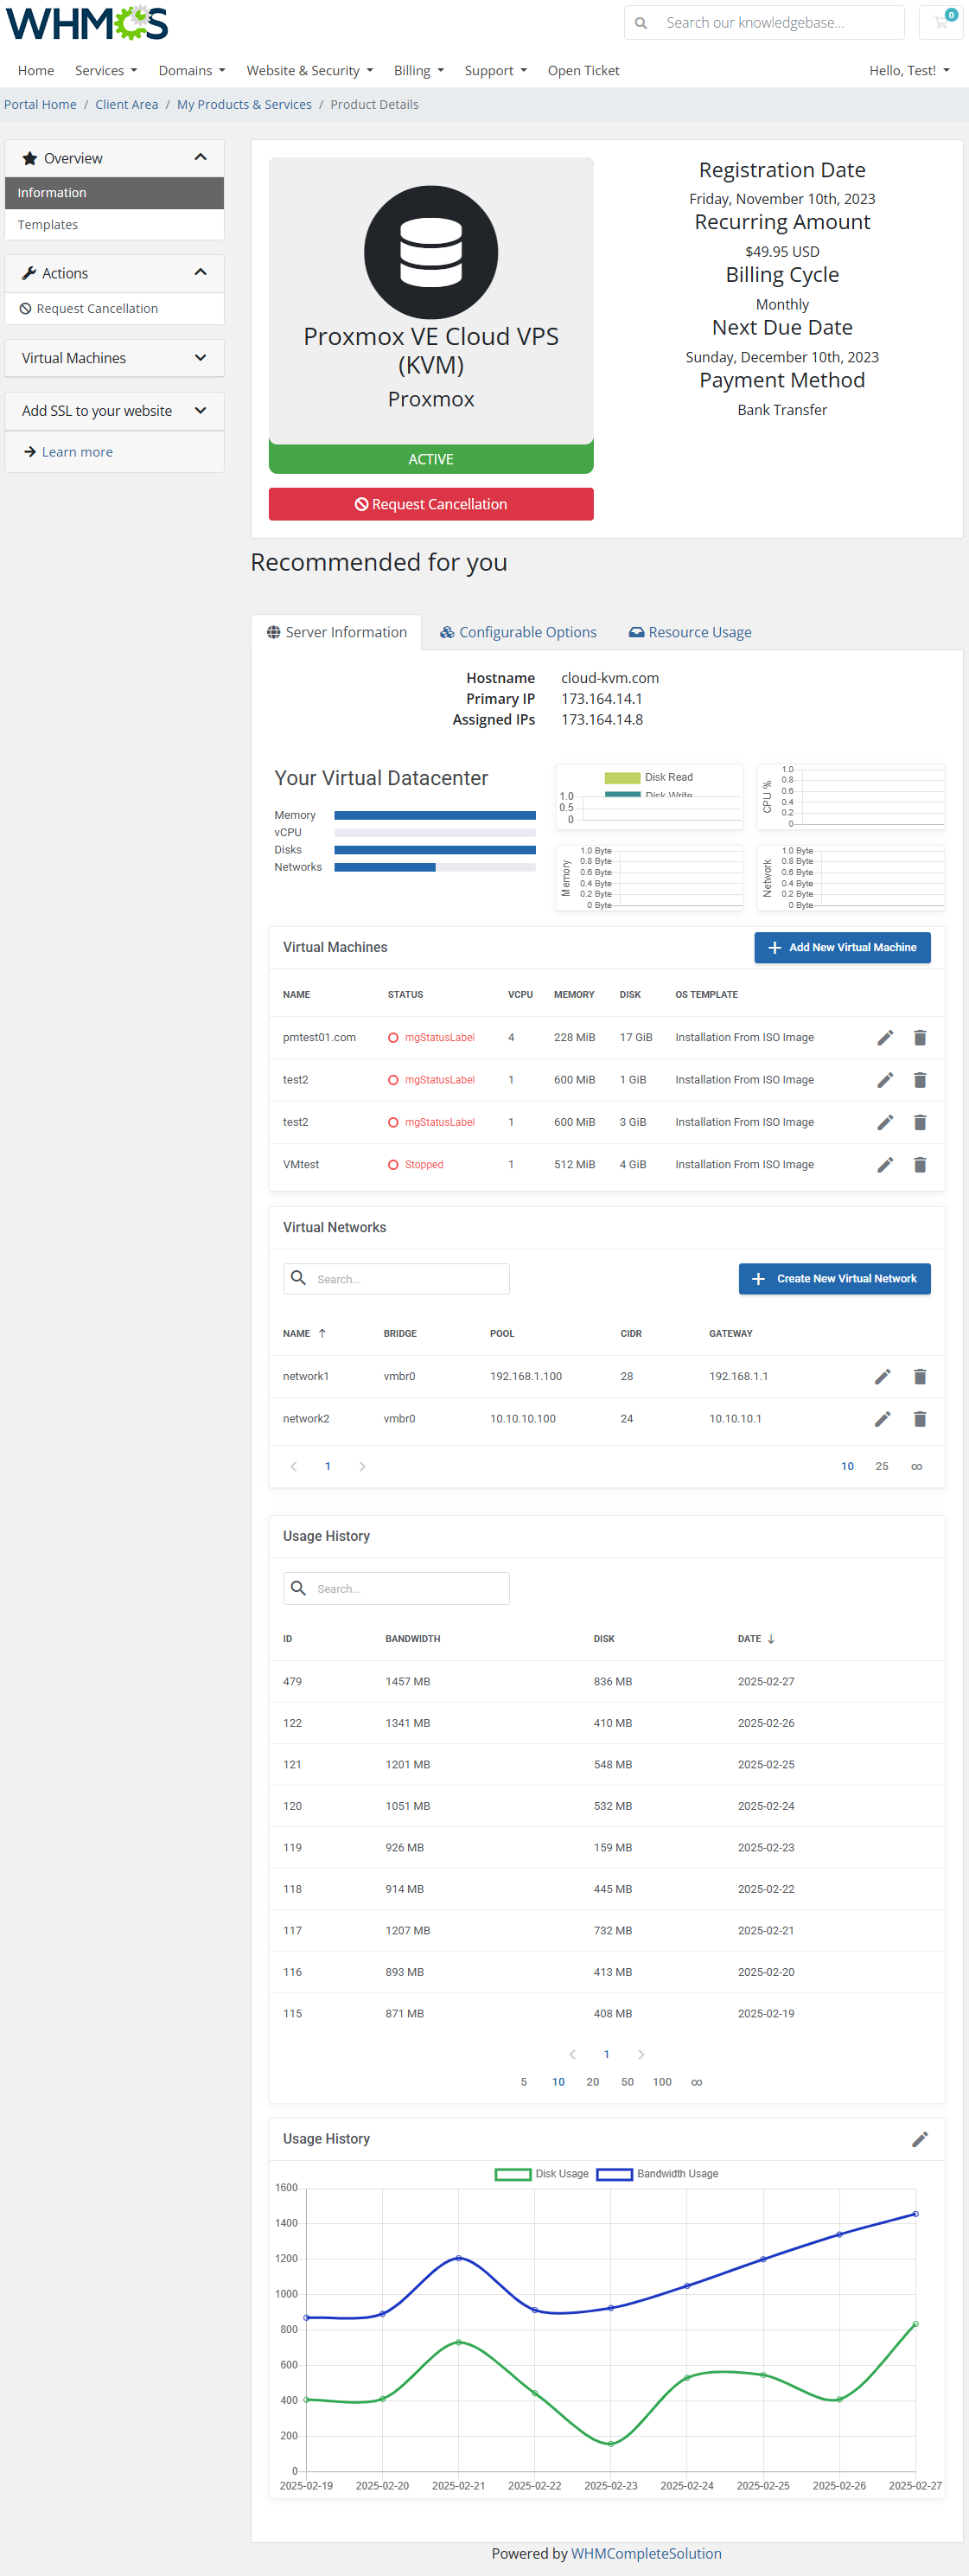Open the Hello, Test! account dropdown
This screenshot has height=2576, width=969.
click(x=909, y=71)
